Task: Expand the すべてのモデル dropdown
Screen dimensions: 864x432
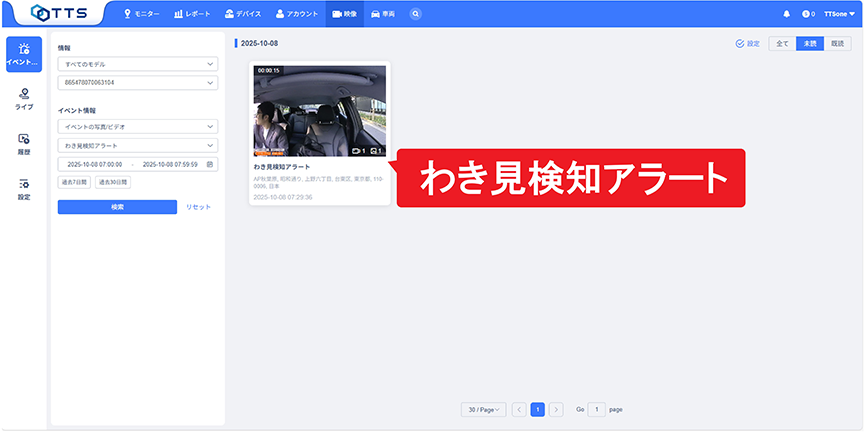Action: pyautogui.click(x=137, y=64)
